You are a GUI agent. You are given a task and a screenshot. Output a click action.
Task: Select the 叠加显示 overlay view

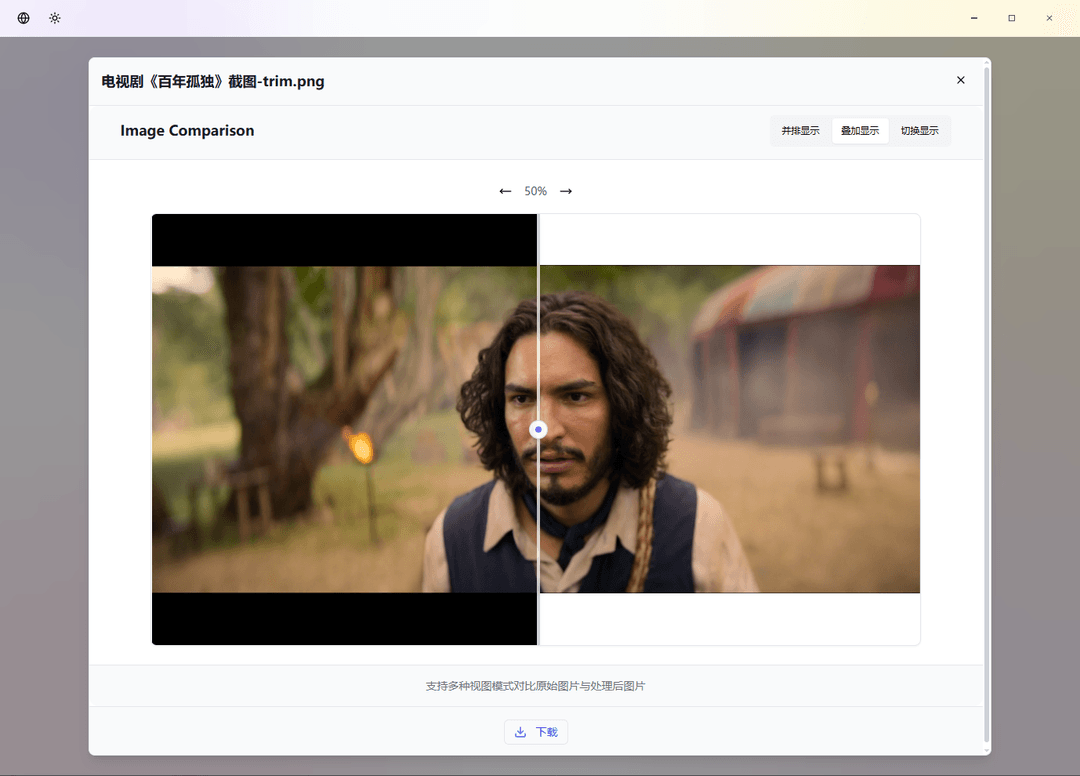pyautogui.click(x=860, y=131)
